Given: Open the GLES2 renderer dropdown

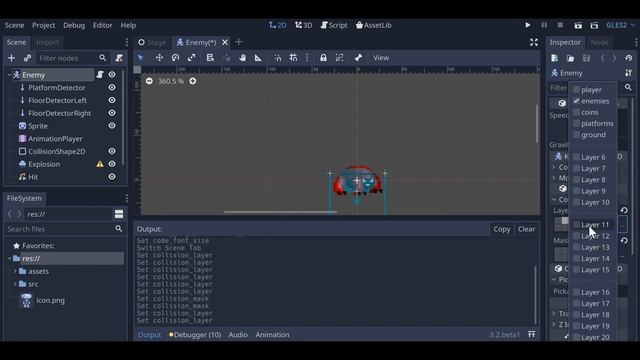Looking at the screenshot, I should [620, 25].
